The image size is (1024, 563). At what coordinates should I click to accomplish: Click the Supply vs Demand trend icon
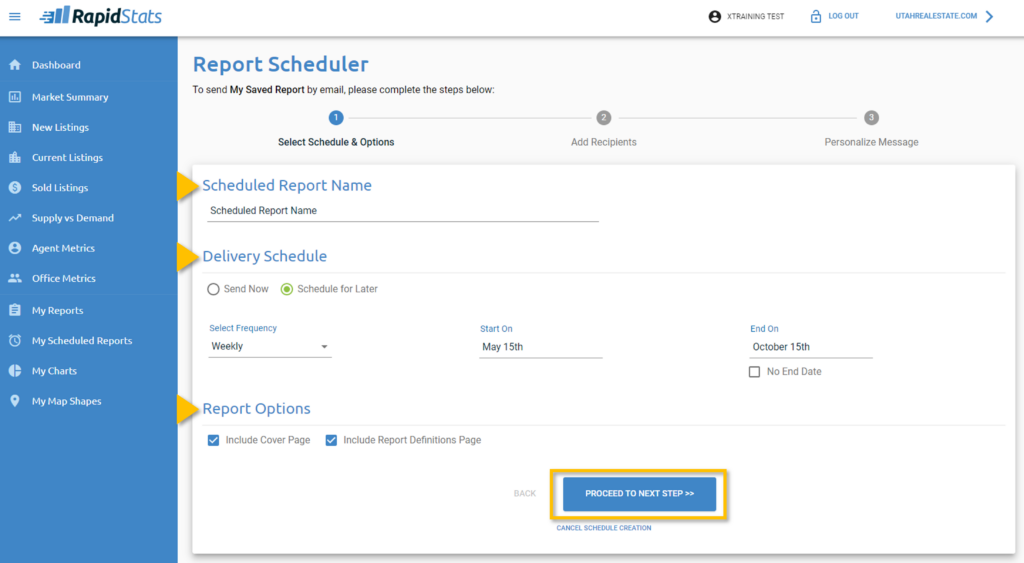coord(15,218)
